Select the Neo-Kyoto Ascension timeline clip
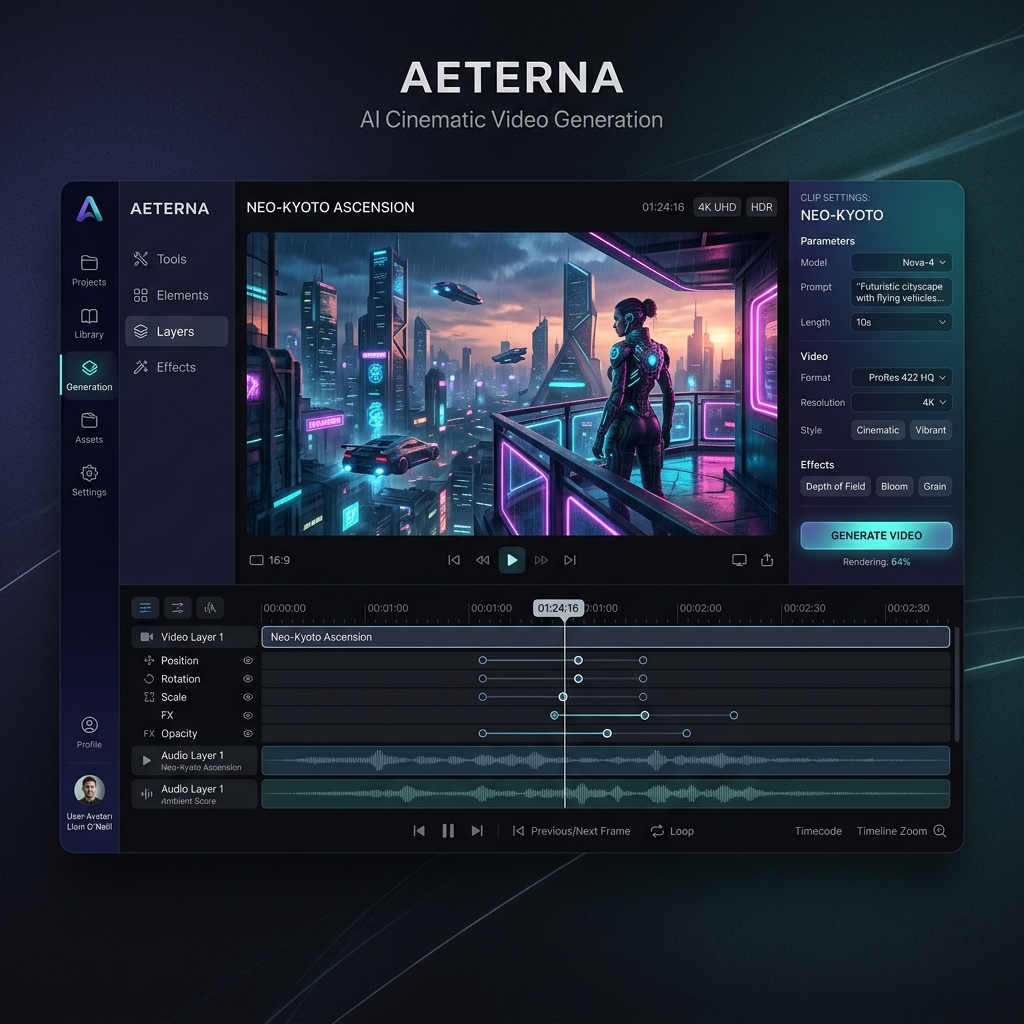 (605, 637)
